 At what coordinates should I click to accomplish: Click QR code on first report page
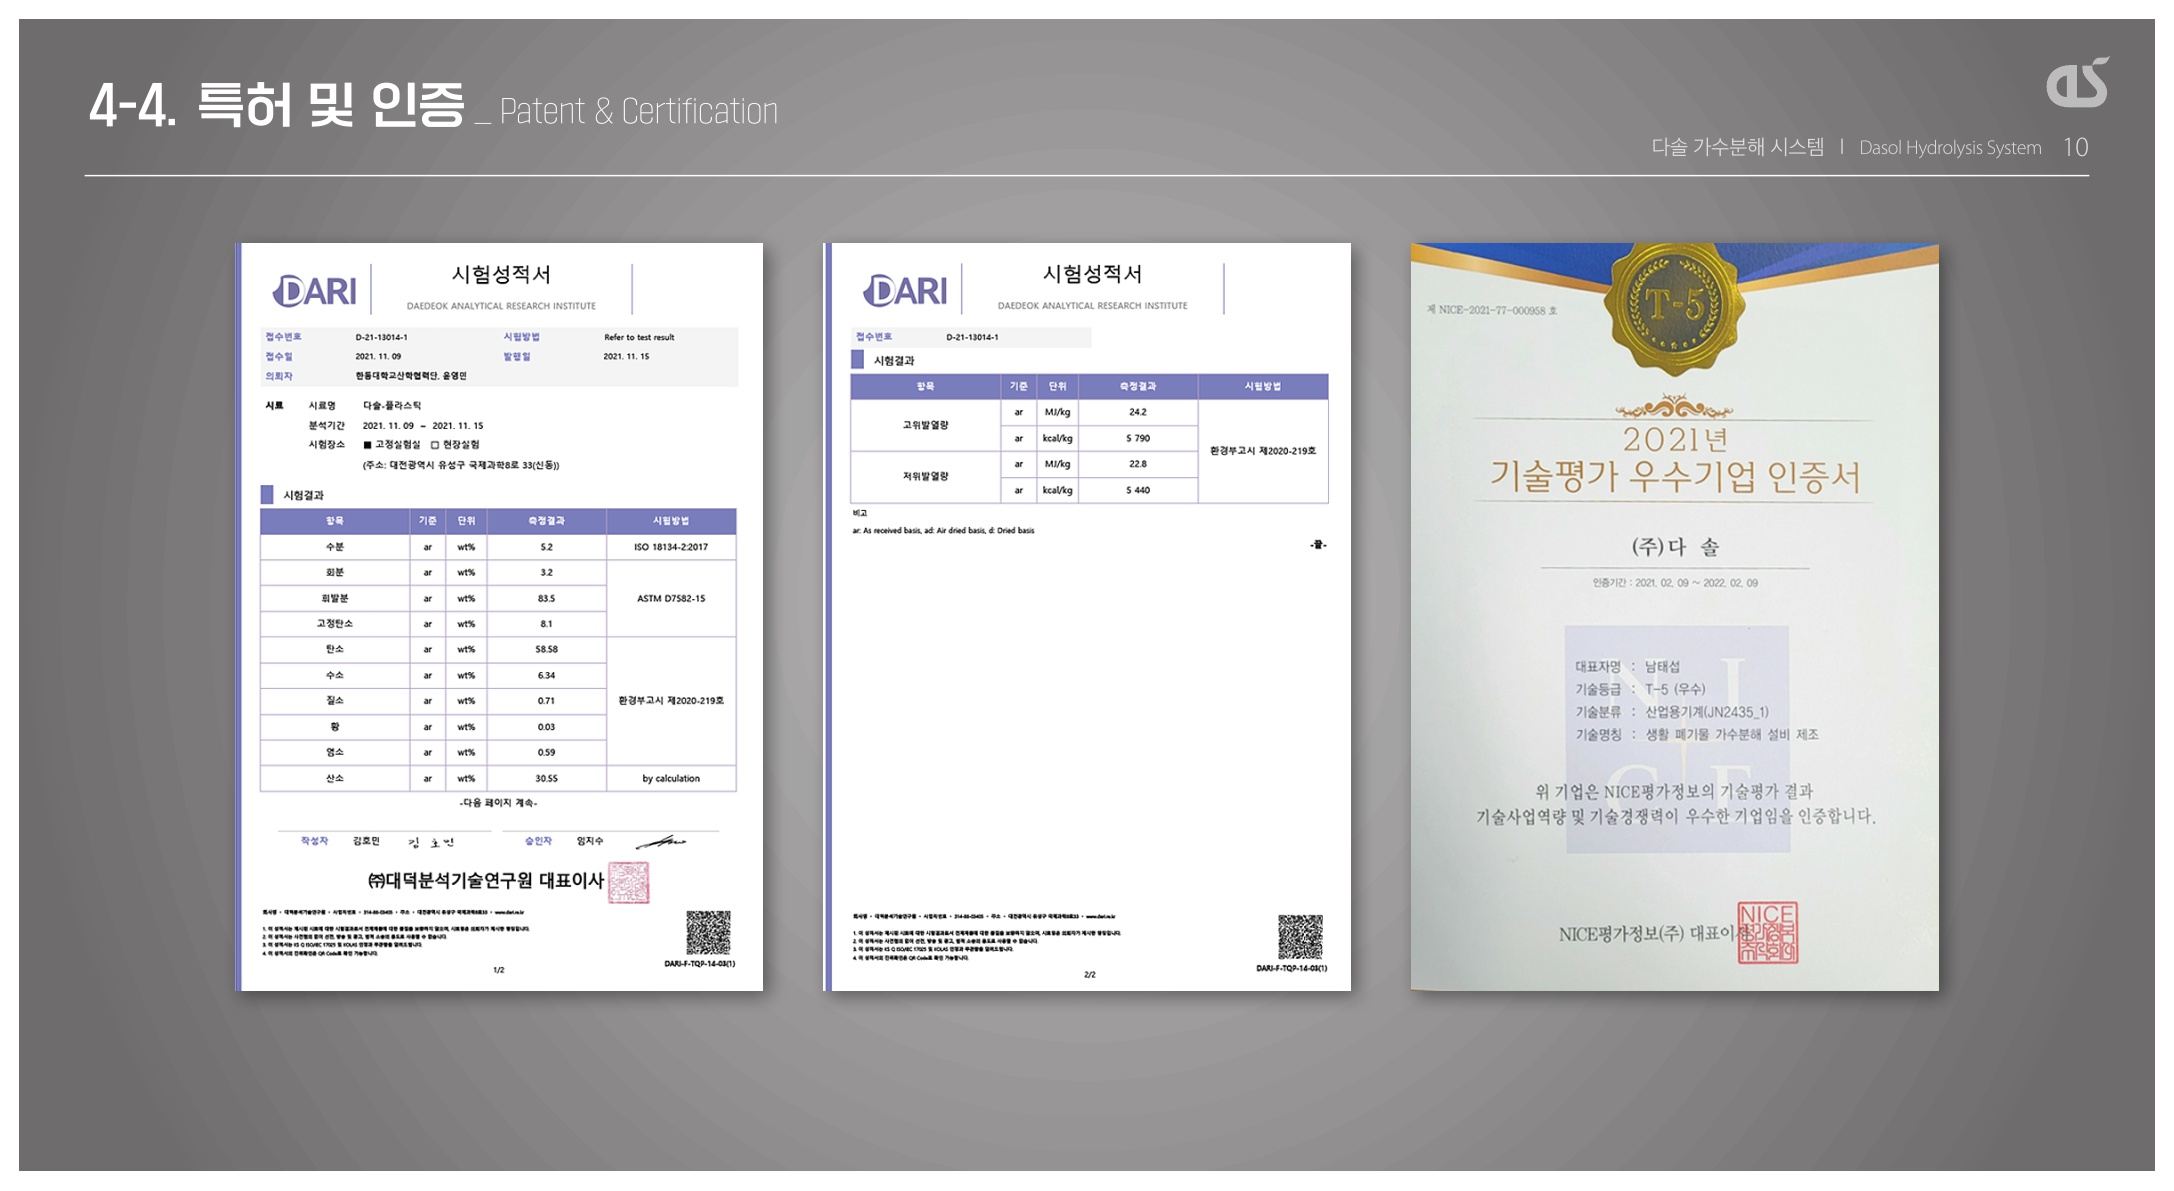pyautogui.click(x=708, y=933)
